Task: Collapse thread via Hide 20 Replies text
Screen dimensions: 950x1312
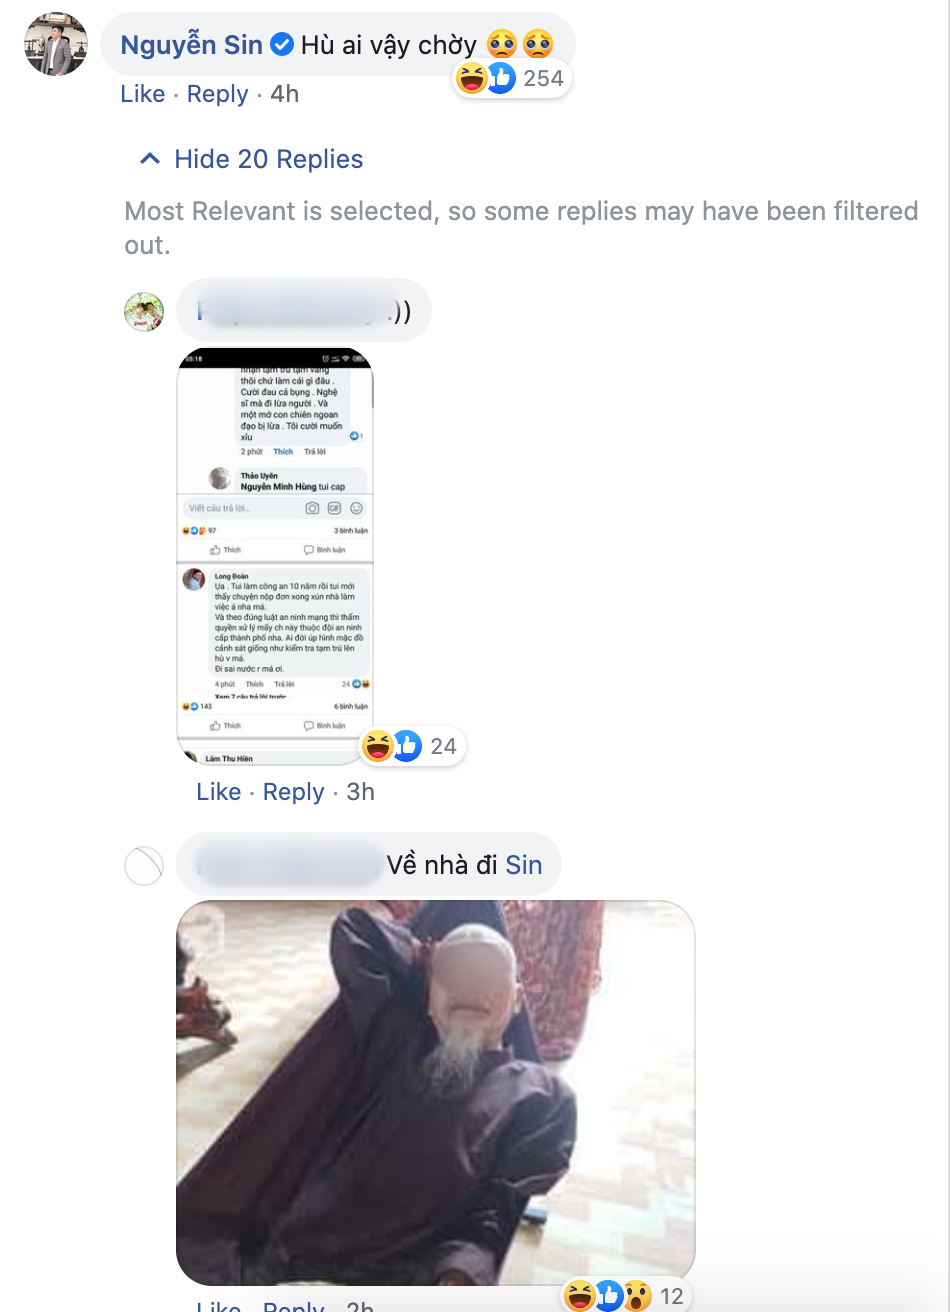Action: [x=268, y=159]
